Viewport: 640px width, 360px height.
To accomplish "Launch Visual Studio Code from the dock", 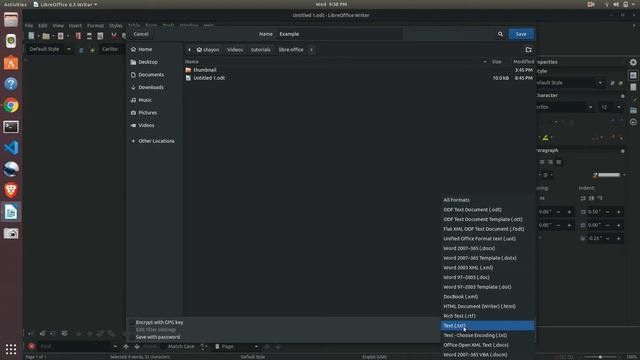I will pyautogui.click(x=11, y=148).
